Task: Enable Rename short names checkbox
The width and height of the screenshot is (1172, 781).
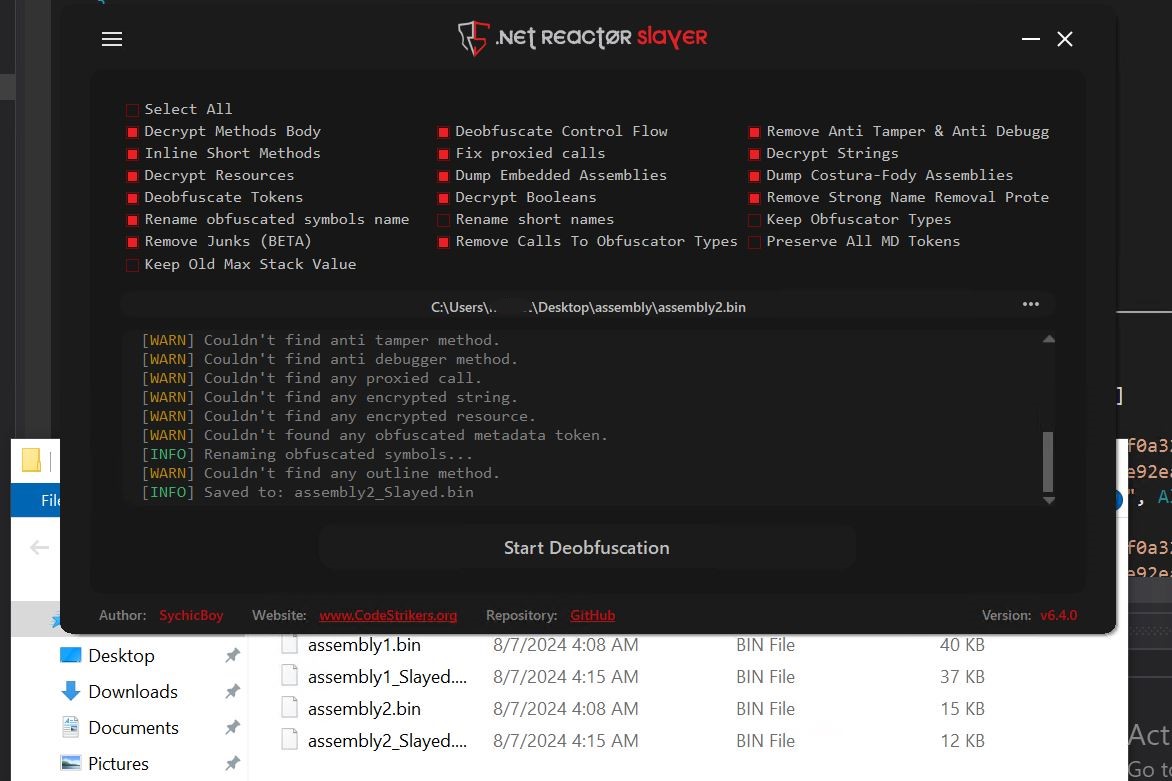Action: click(x=443, y=220)
